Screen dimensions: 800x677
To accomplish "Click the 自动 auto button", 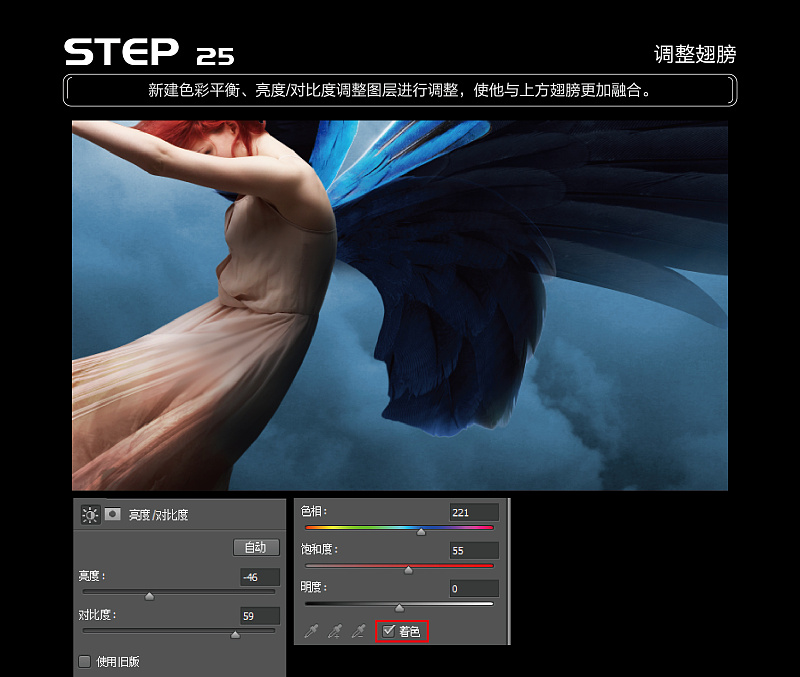I will (256, 547).
